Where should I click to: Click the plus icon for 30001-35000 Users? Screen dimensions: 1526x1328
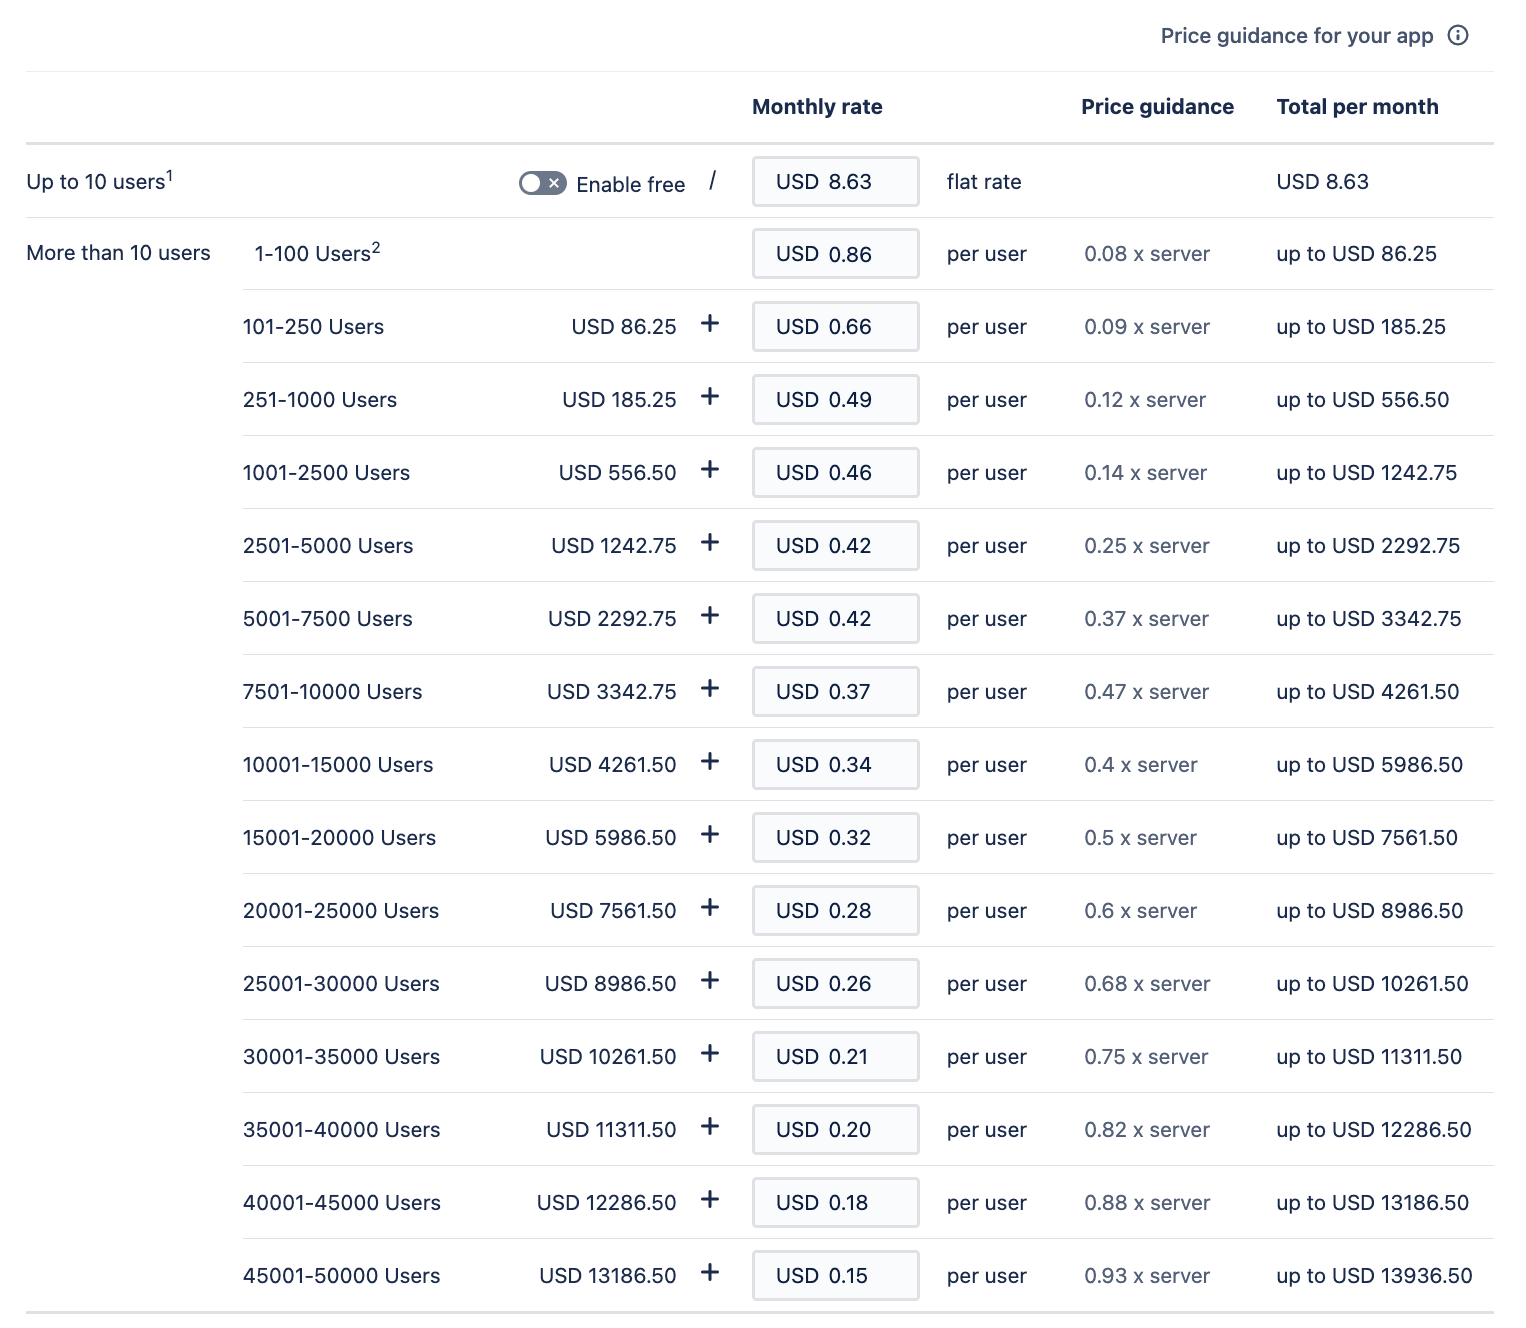[x=709, y=1055]
